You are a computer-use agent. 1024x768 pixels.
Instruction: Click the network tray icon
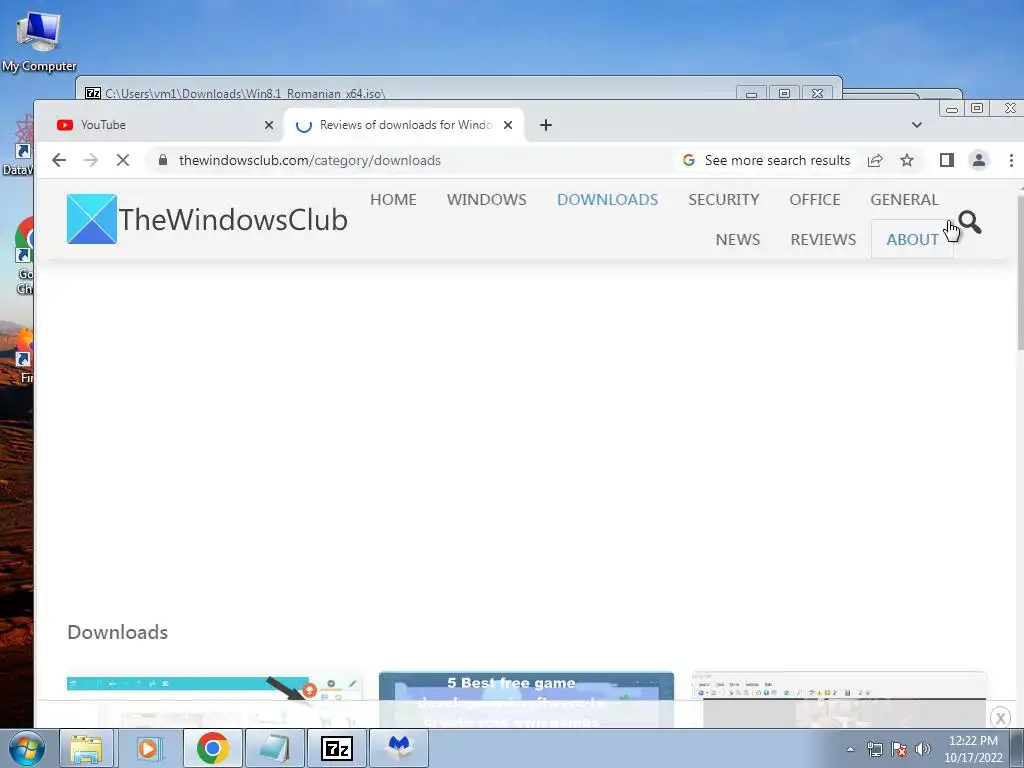[874, 749]
